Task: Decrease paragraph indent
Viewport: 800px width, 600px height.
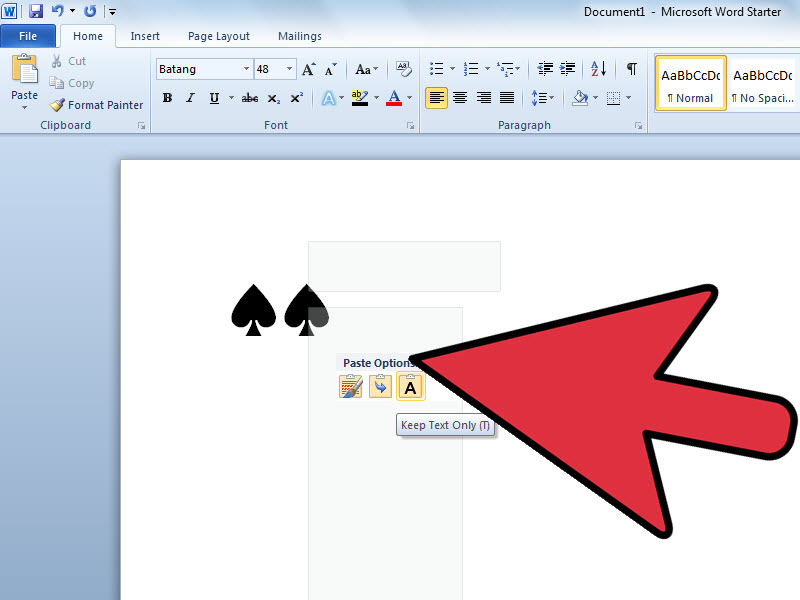Action: [x=545, y=69]
